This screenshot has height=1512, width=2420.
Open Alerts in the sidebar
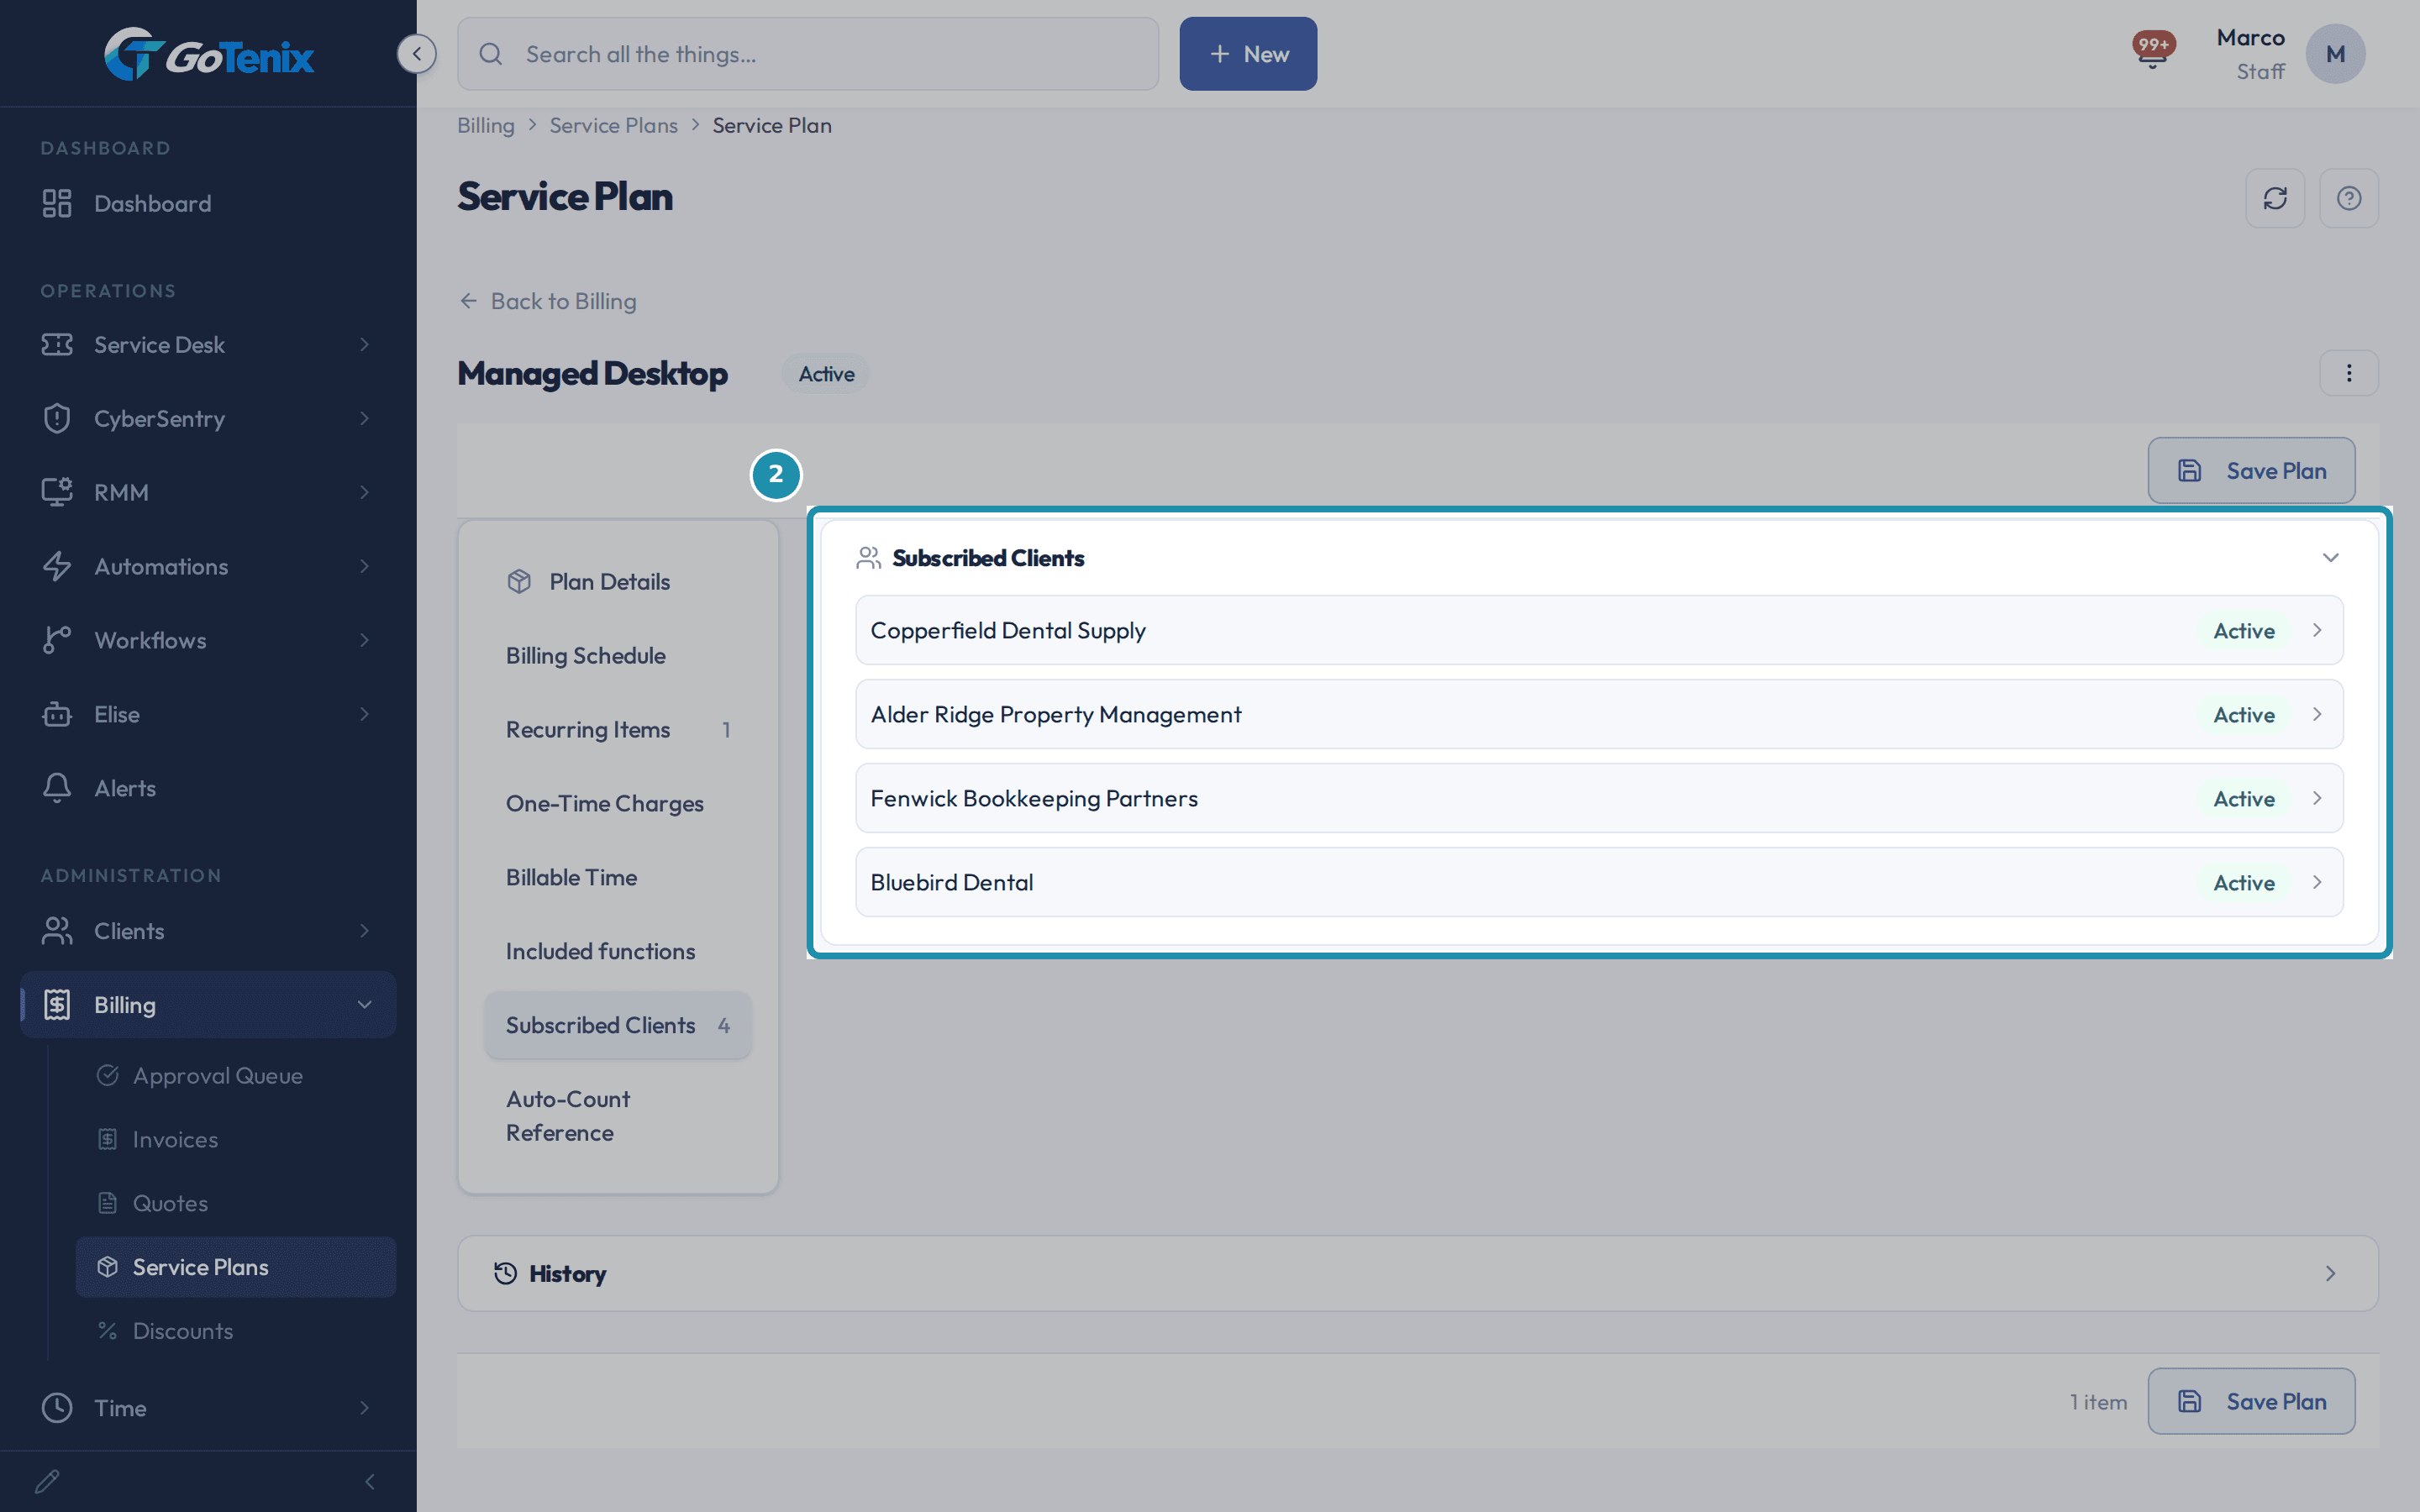click(x=208, y=788)
